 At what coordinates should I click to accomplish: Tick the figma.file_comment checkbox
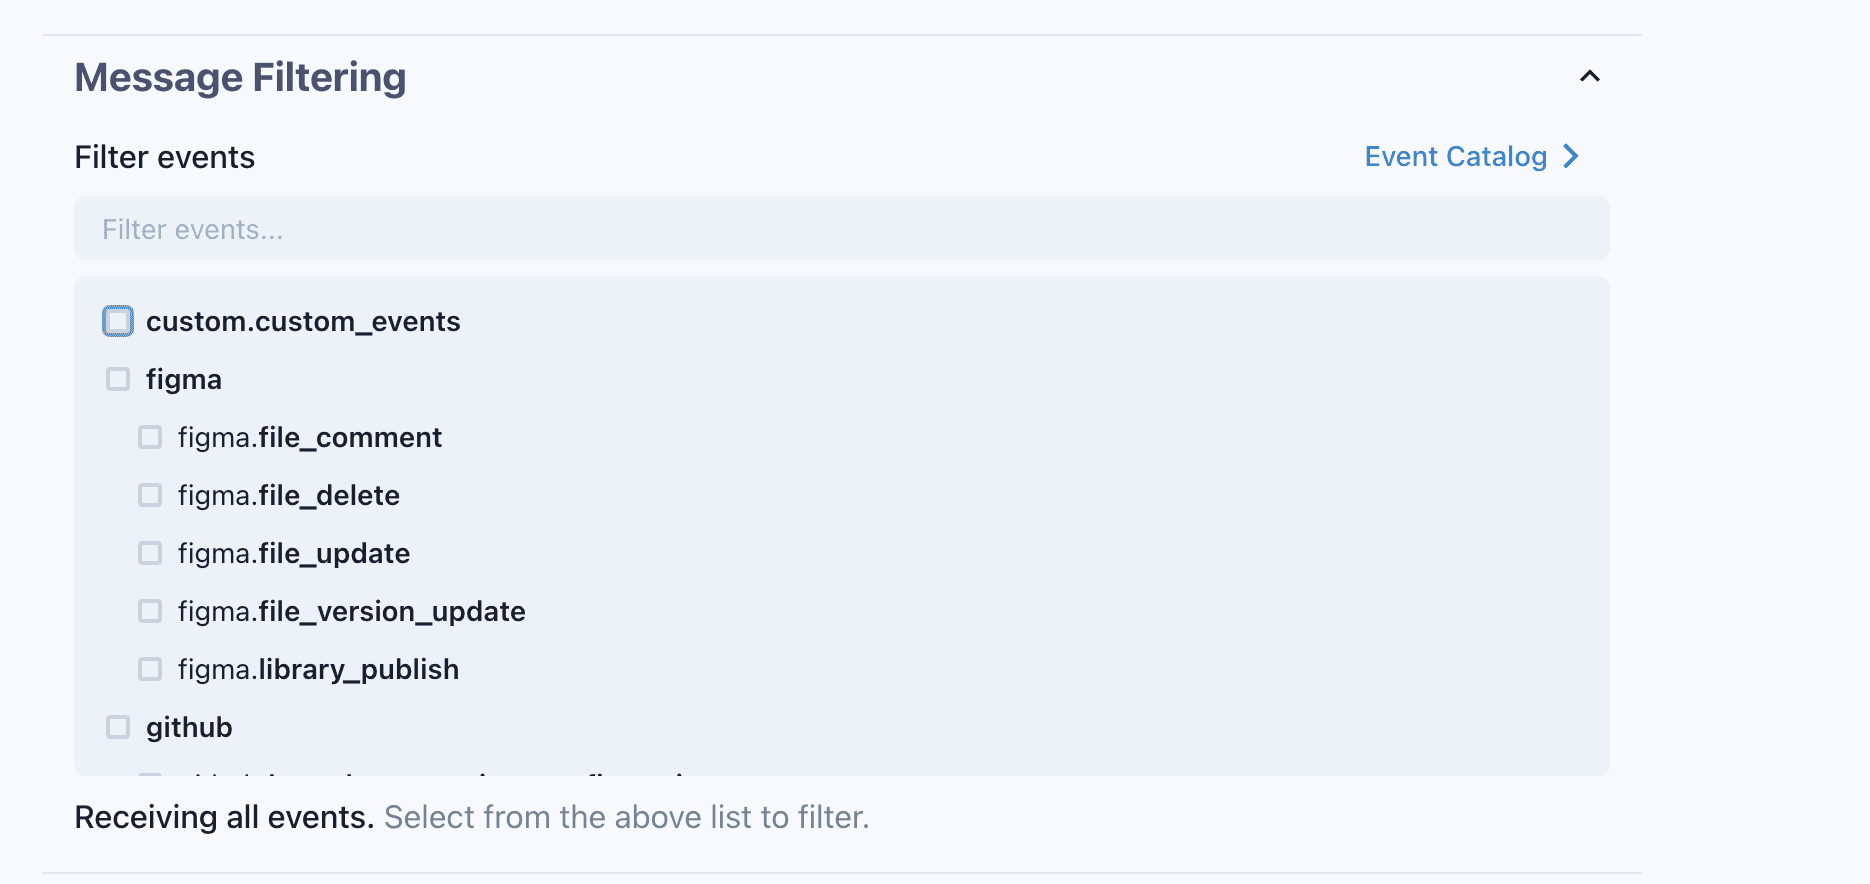coord(150,437)
